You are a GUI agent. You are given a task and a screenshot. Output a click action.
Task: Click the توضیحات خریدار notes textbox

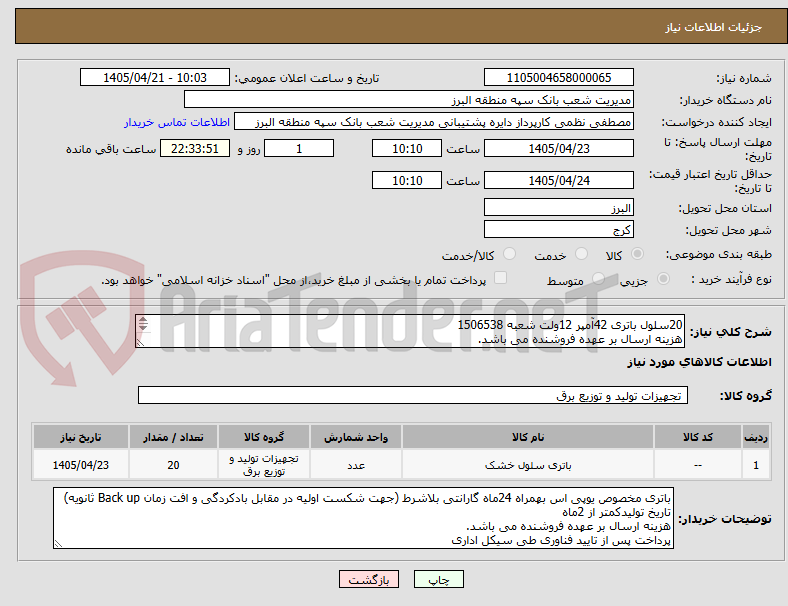coord(363,518)
